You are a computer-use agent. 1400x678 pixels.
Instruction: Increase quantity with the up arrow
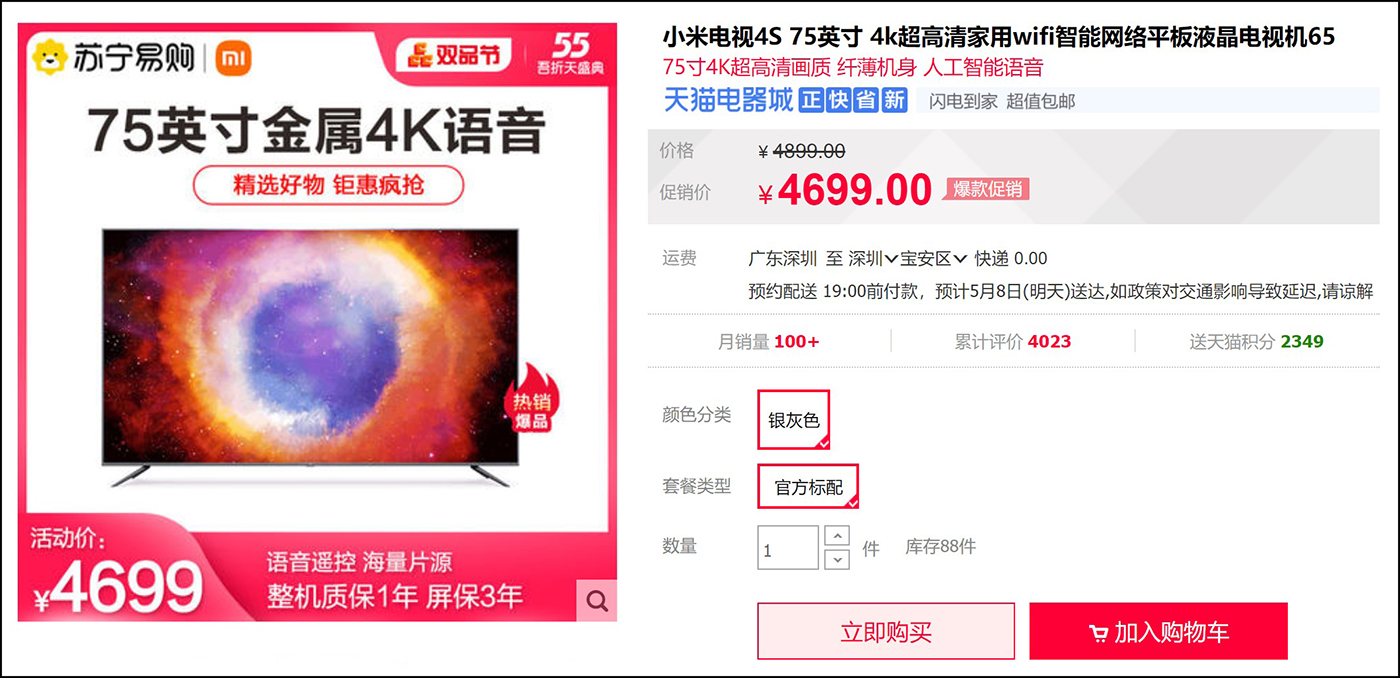[837, 536]
